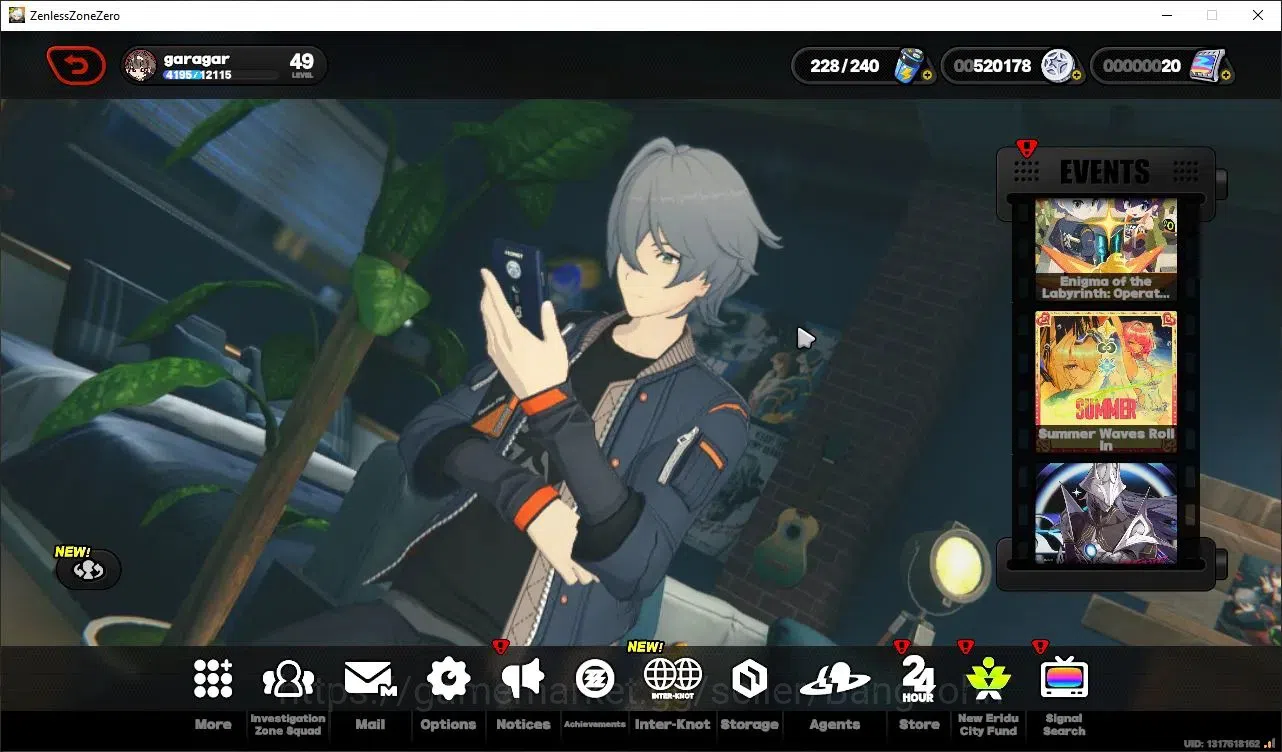Open Enigma of the Labyrinth event
The width and height of the screenshot is (1282, 752).
pos(1106,250)
